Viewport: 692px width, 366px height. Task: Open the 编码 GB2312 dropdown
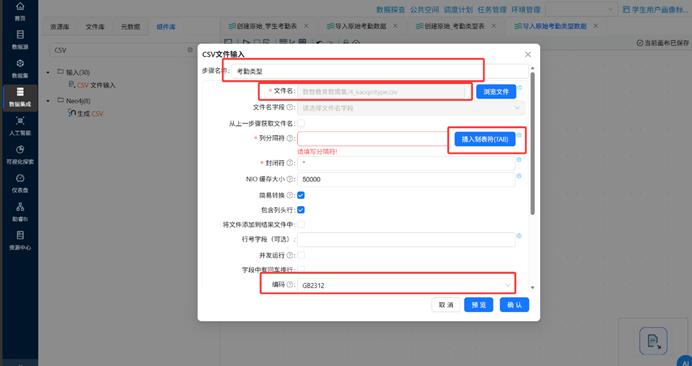[x=406, y=285]
